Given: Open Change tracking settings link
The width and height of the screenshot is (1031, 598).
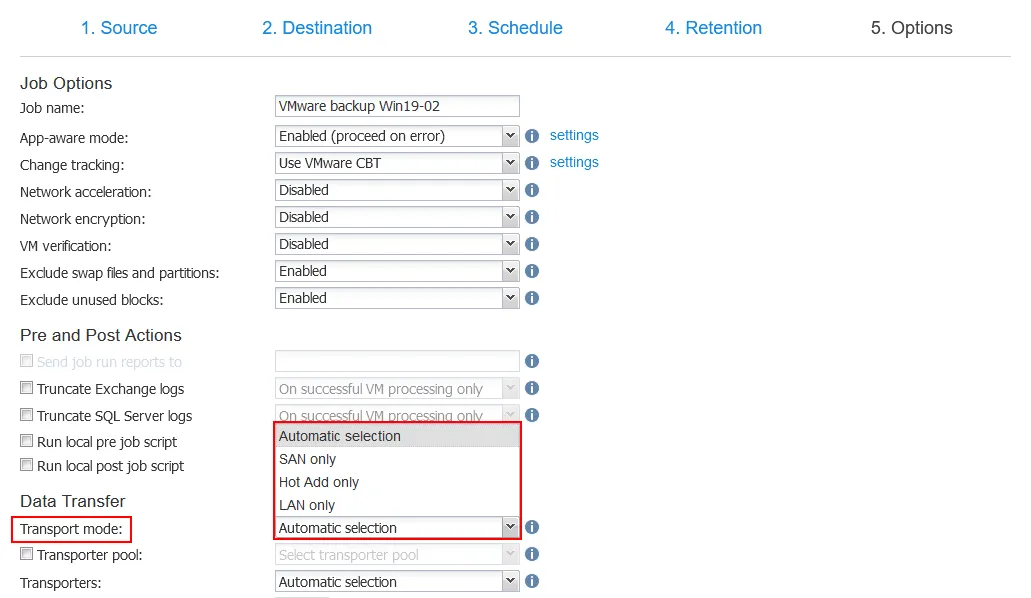Looking at the screenshot, I should tap(574, 162).
